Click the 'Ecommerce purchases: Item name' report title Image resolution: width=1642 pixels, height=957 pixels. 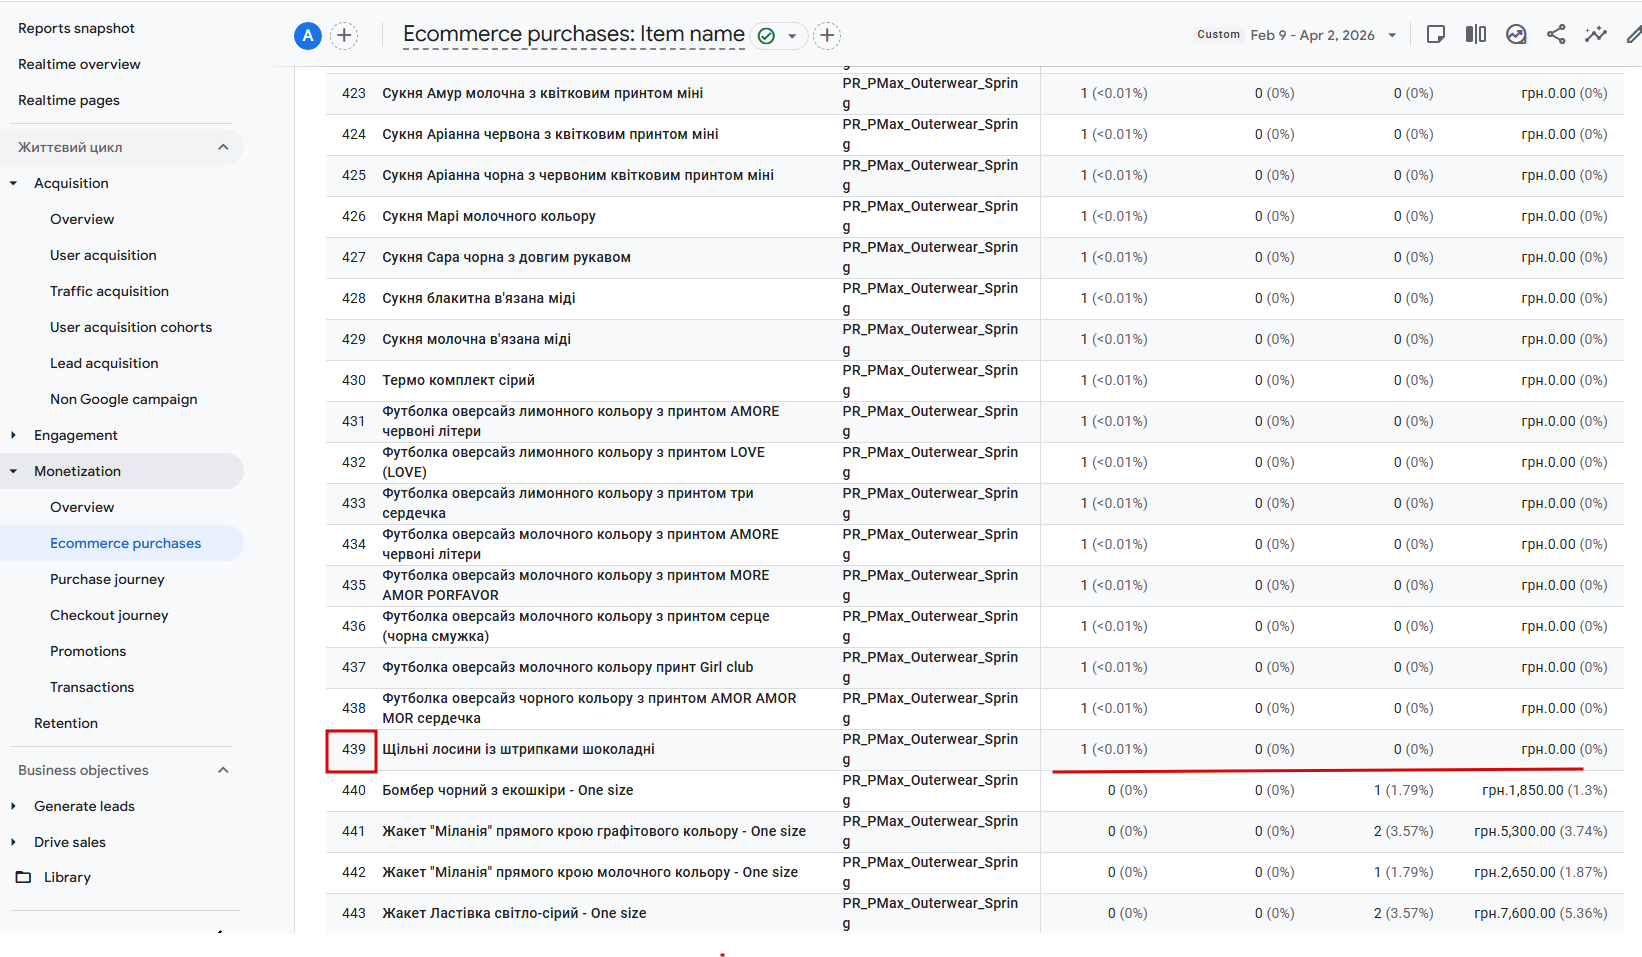pos(574,34)
